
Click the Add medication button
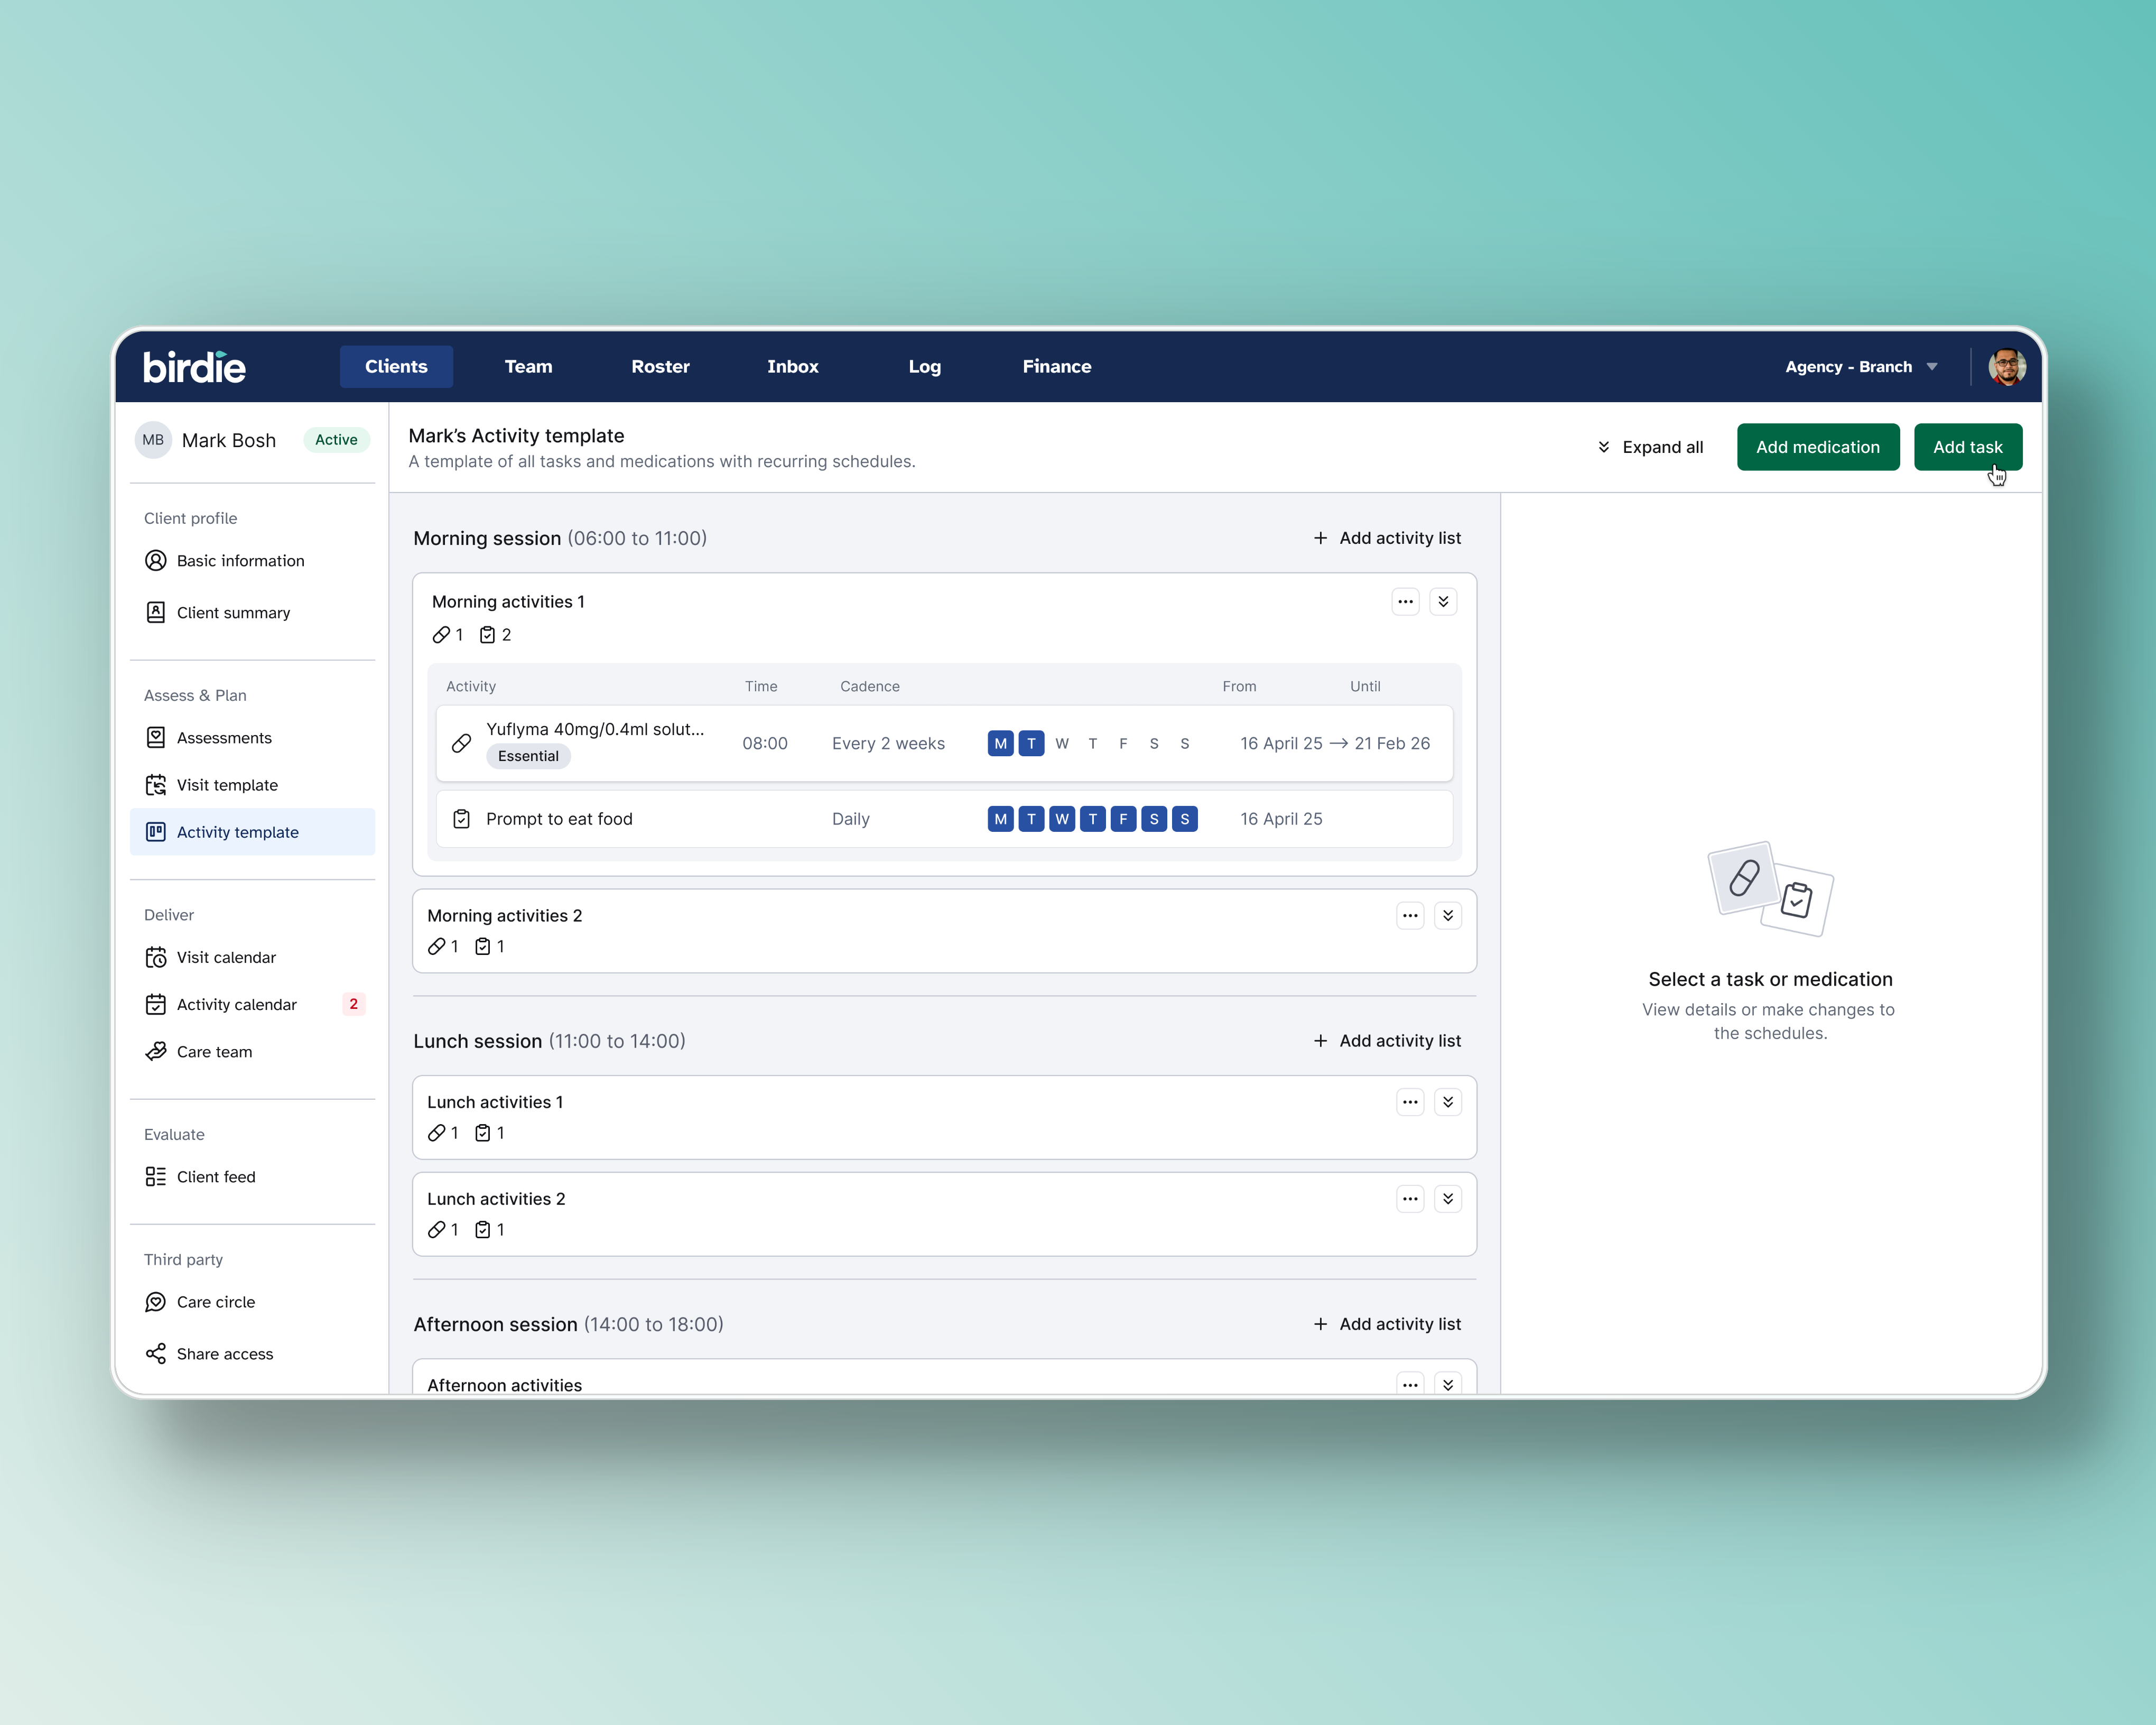(x=1817, y=447)
